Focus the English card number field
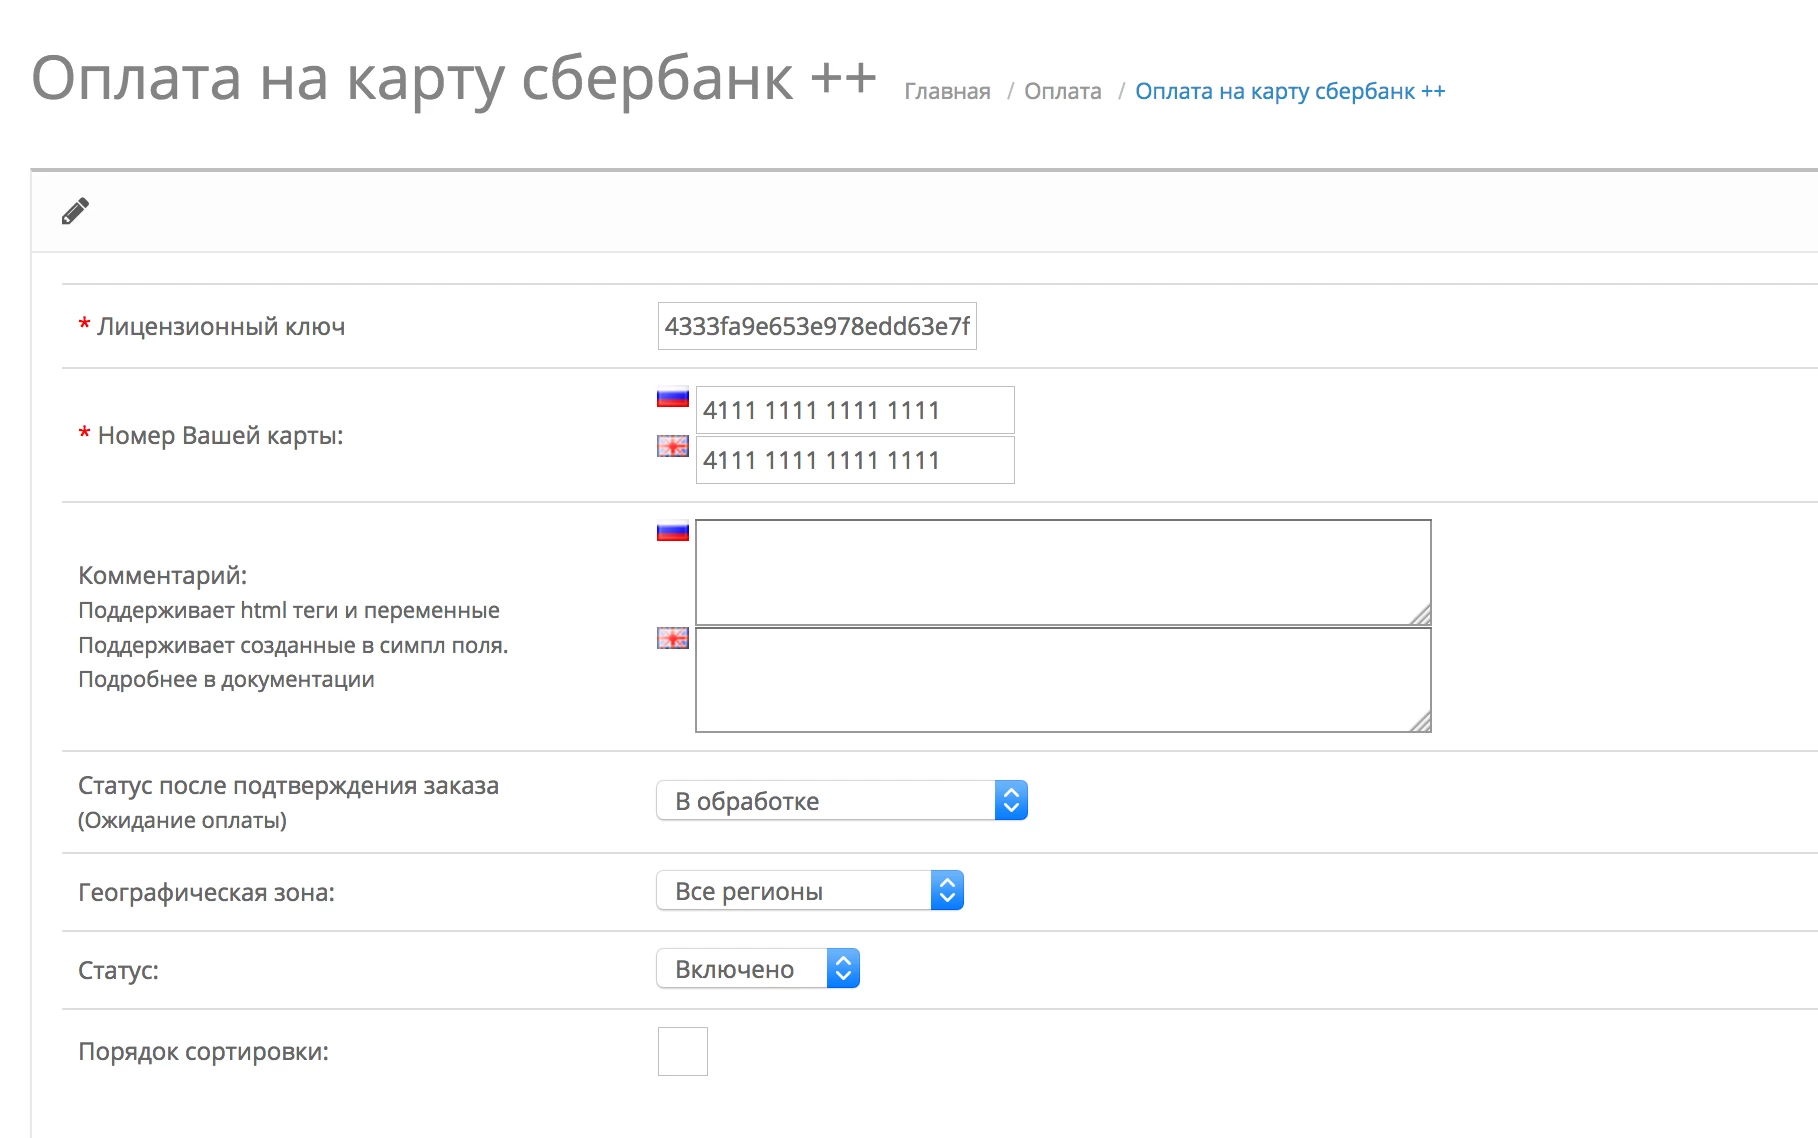Viewport: 1818px width, 1138px height. click(855, 460)
